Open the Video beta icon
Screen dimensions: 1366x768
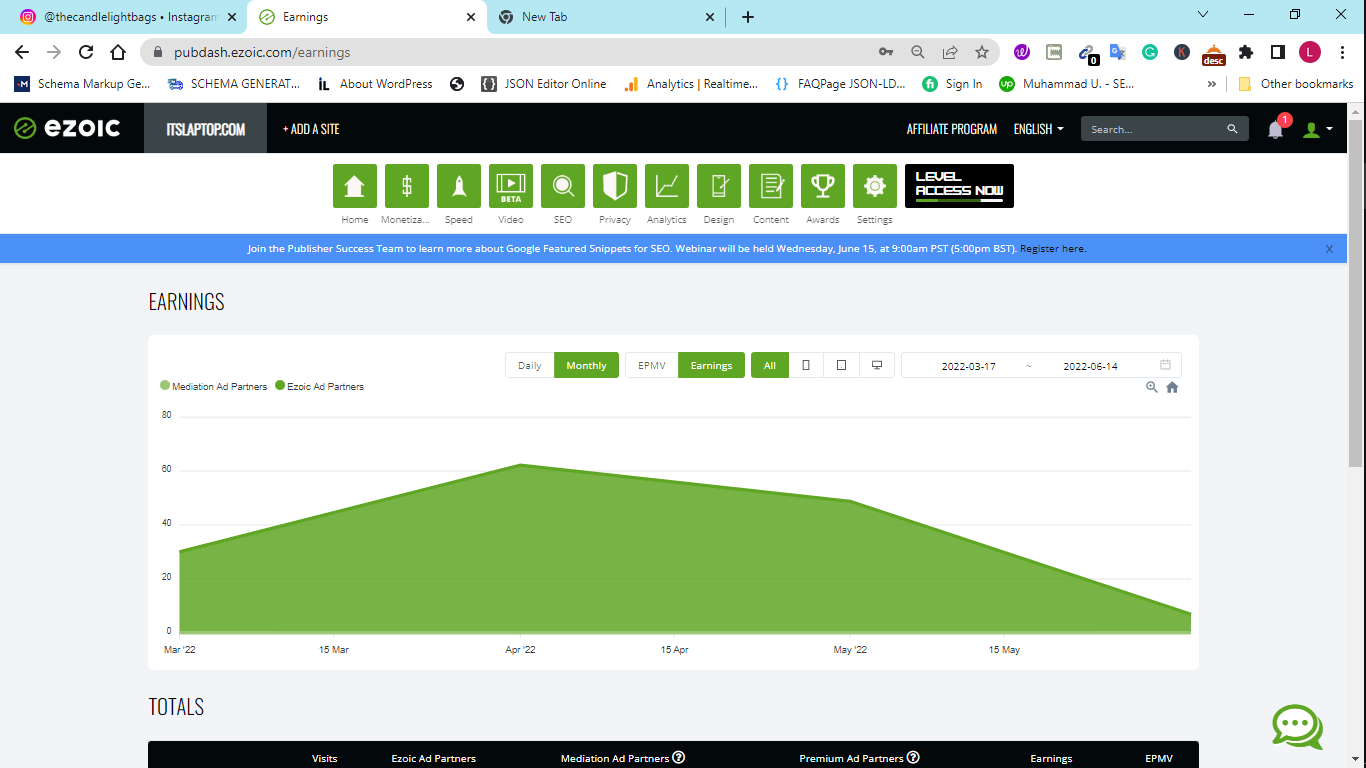coord(510,186)
